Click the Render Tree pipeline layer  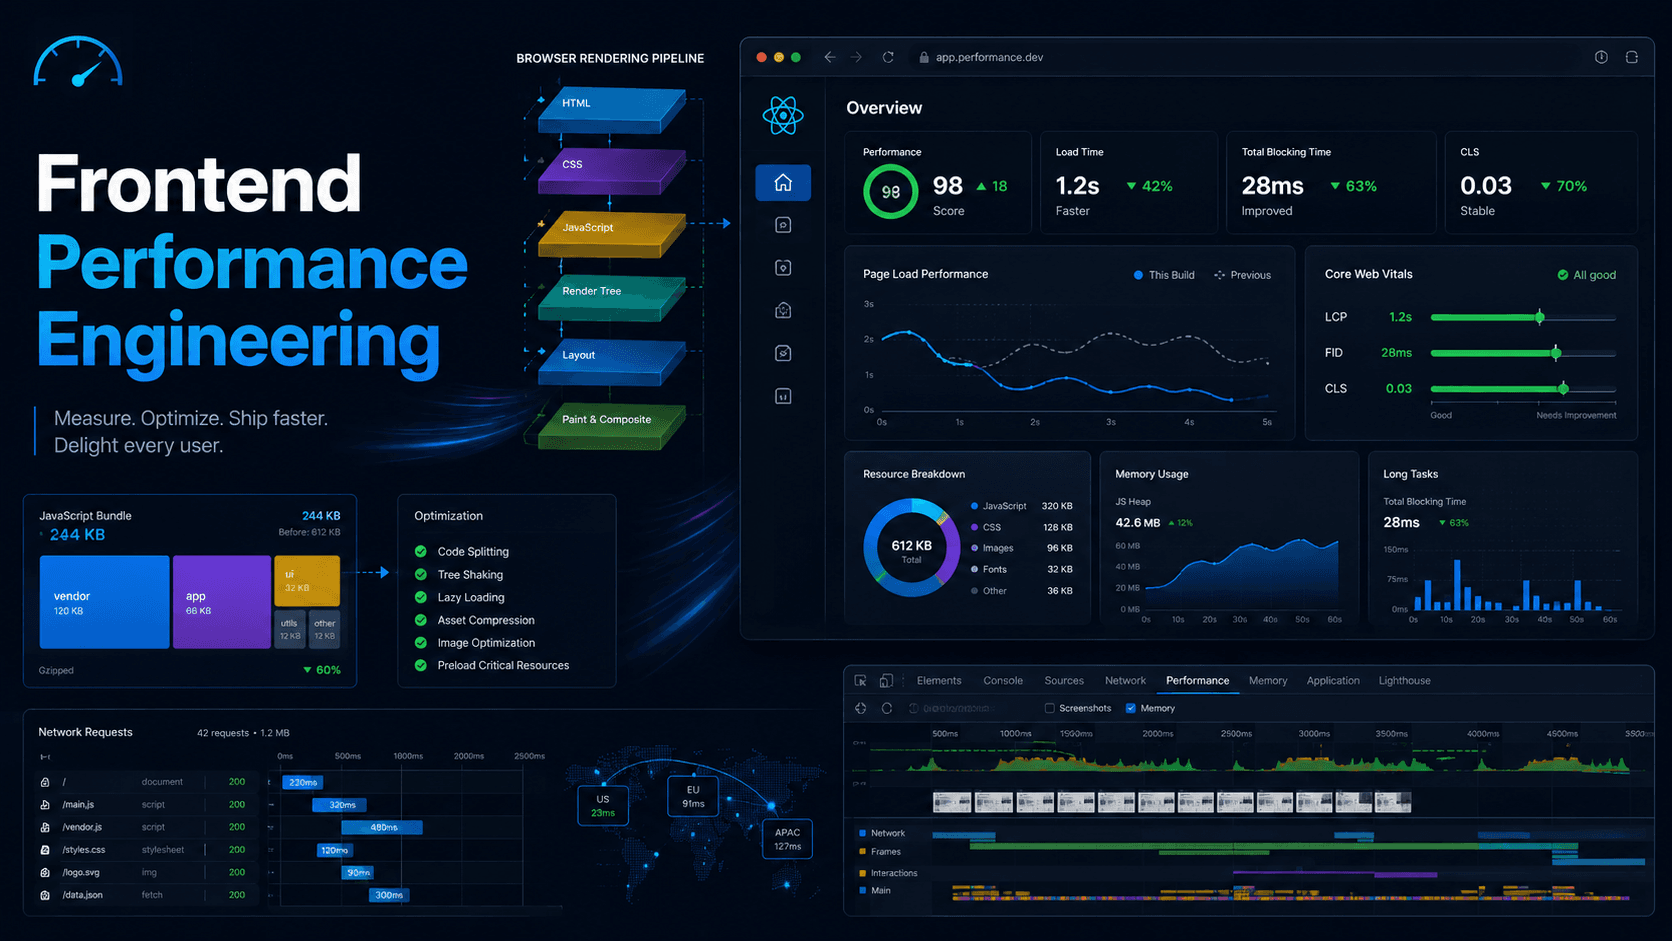[611, 297]
